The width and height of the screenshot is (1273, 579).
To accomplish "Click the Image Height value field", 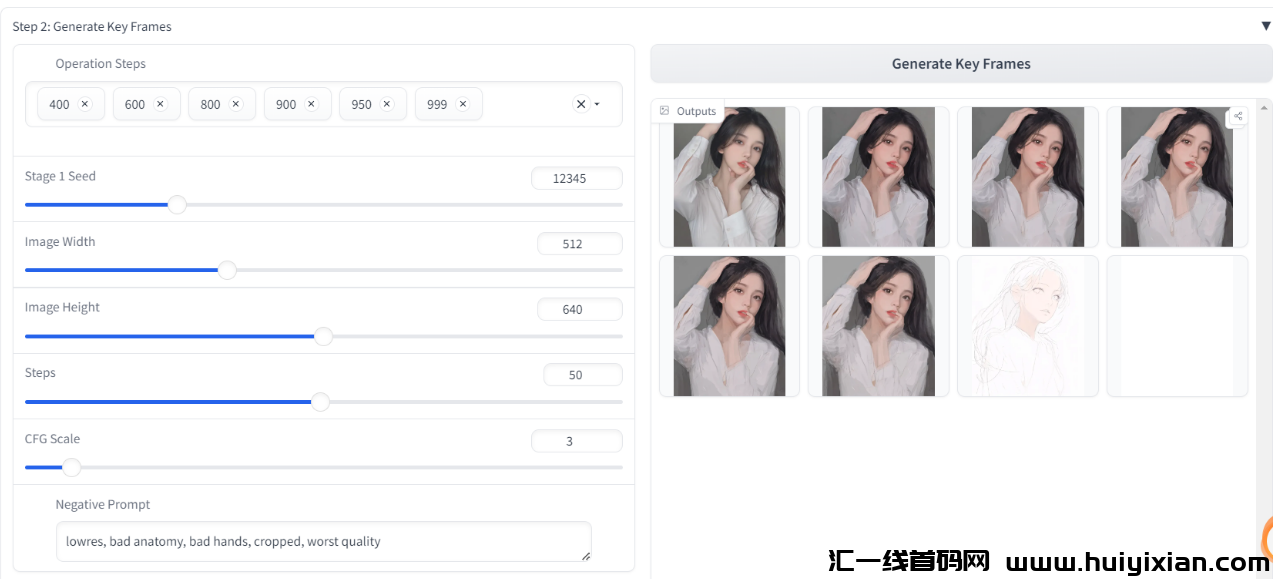I will pos(579,310).
